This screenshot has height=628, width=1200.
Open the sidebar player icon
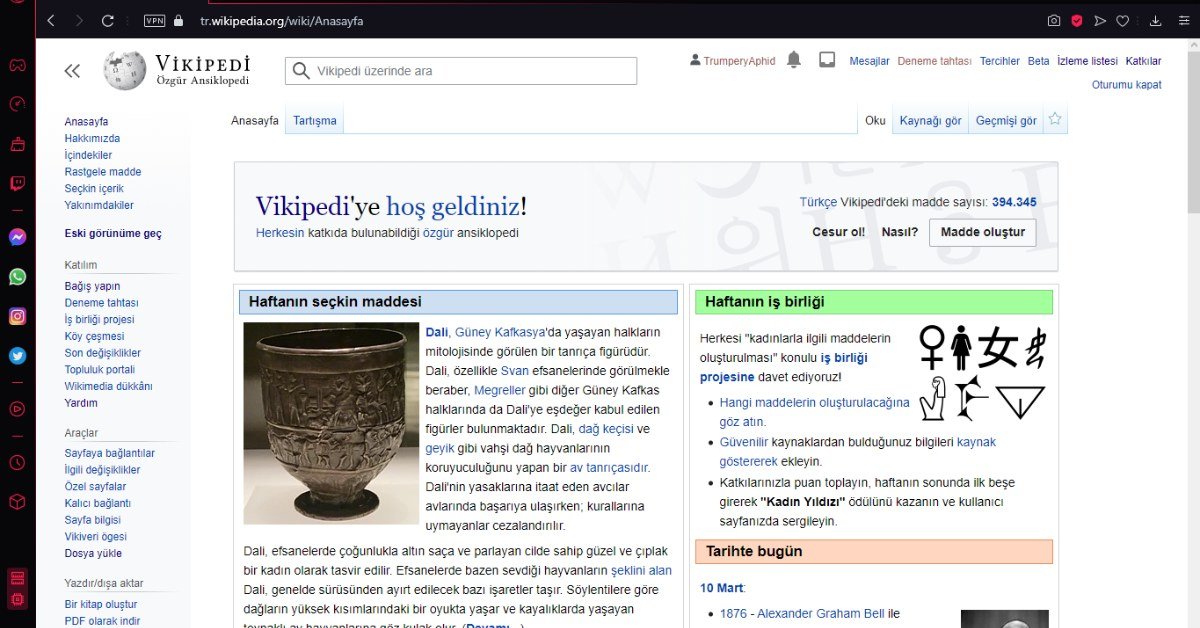[17, 408]
